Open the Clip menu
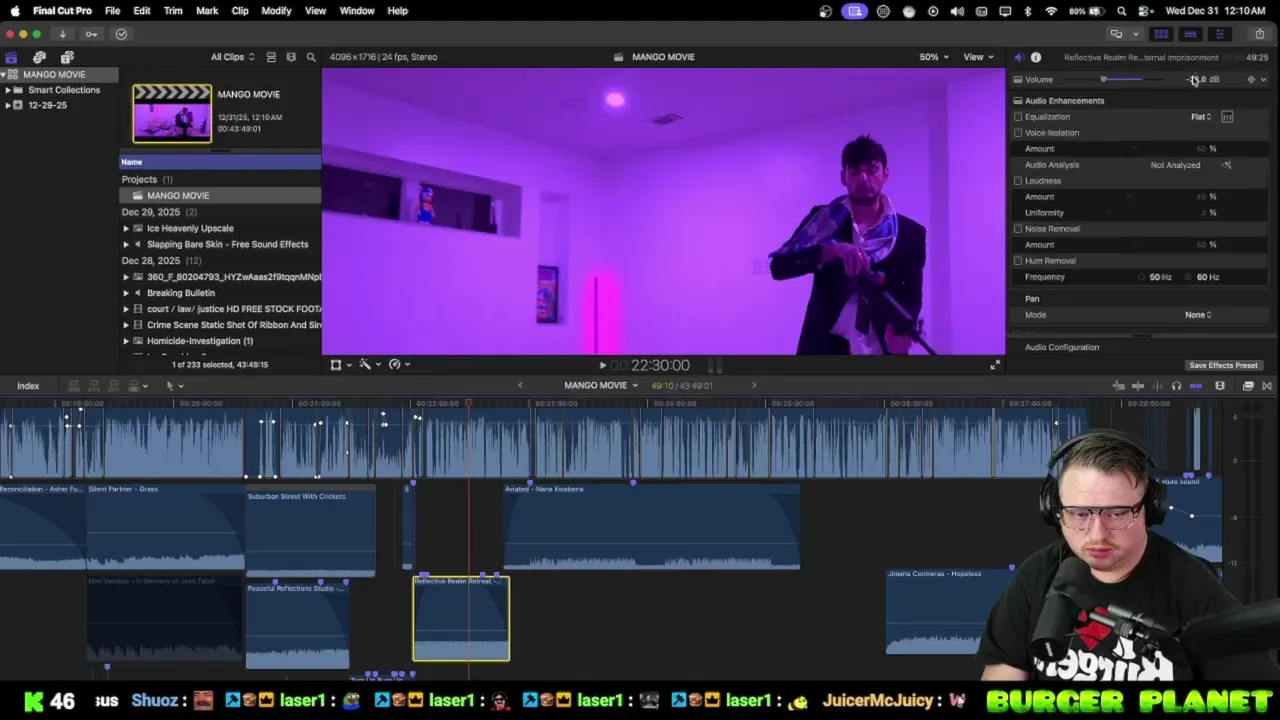The width and height of the screenshot is (1280, 720). coord(240,11)
